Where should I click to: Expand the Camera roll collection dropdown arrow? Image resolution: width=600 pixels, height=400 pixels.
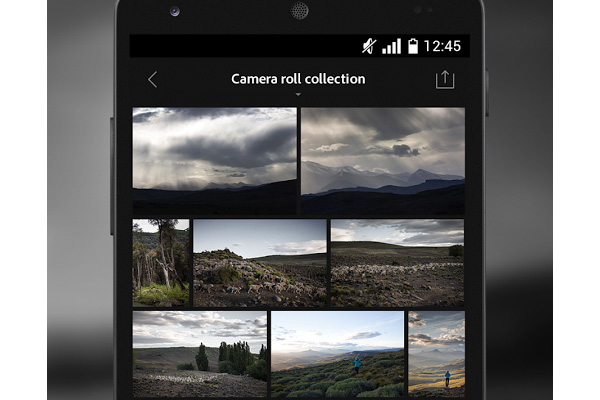(298, 94)
